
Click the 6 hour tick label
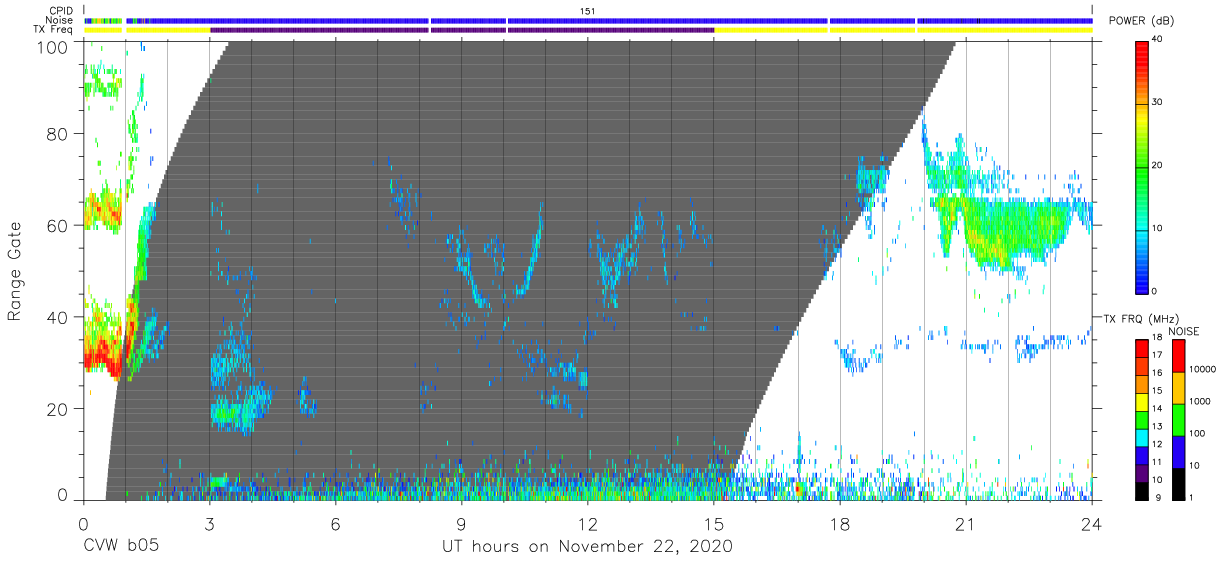click(x=335, y=523)
